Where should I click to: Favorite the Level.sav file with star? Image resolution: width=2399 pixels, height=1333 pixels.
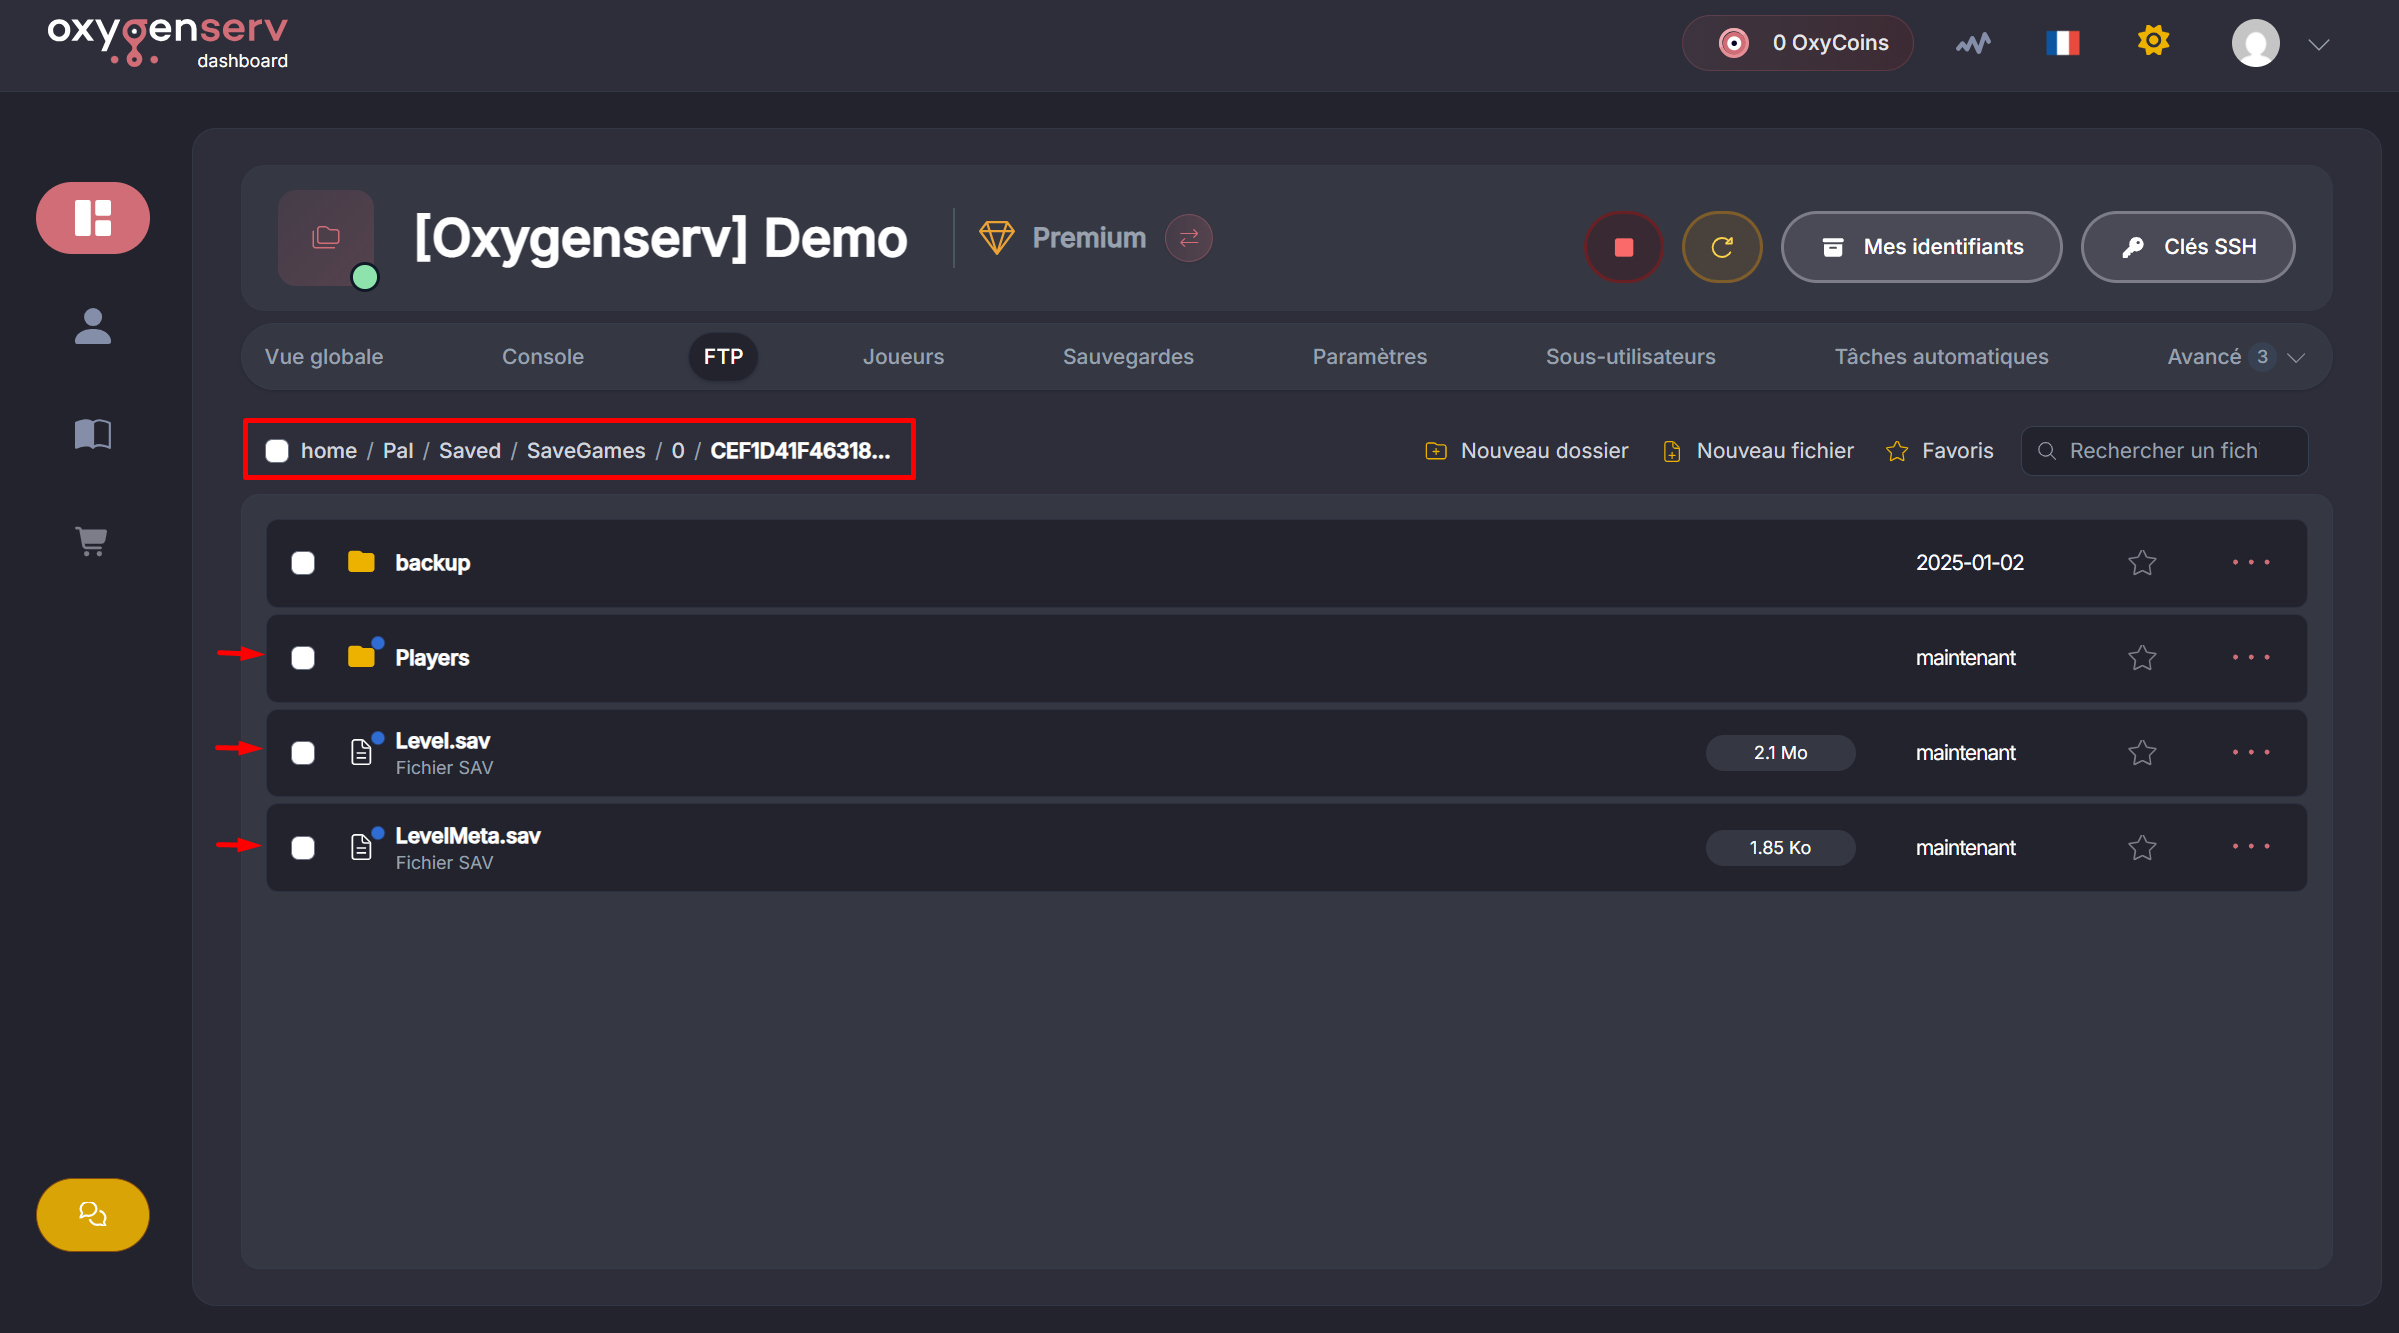coord(2141,753)
